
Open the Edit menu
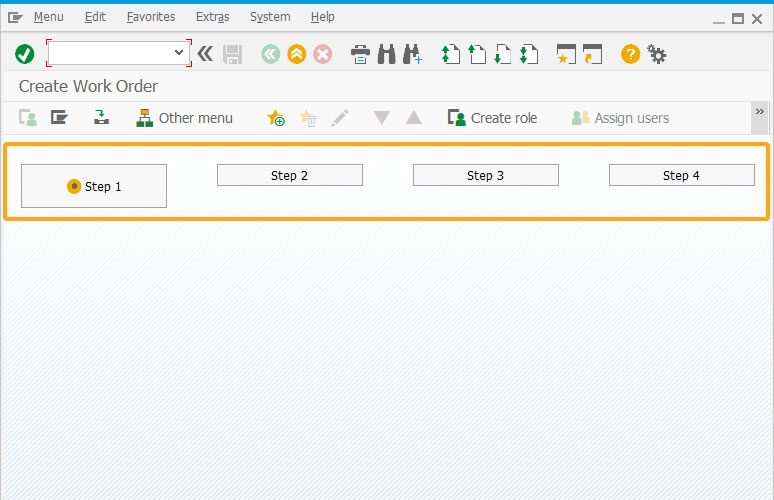(95, 17)
